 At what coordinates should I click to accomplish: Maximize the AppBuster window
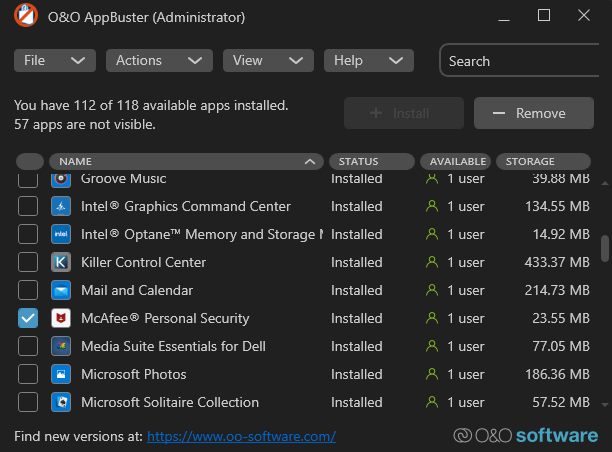544,16
